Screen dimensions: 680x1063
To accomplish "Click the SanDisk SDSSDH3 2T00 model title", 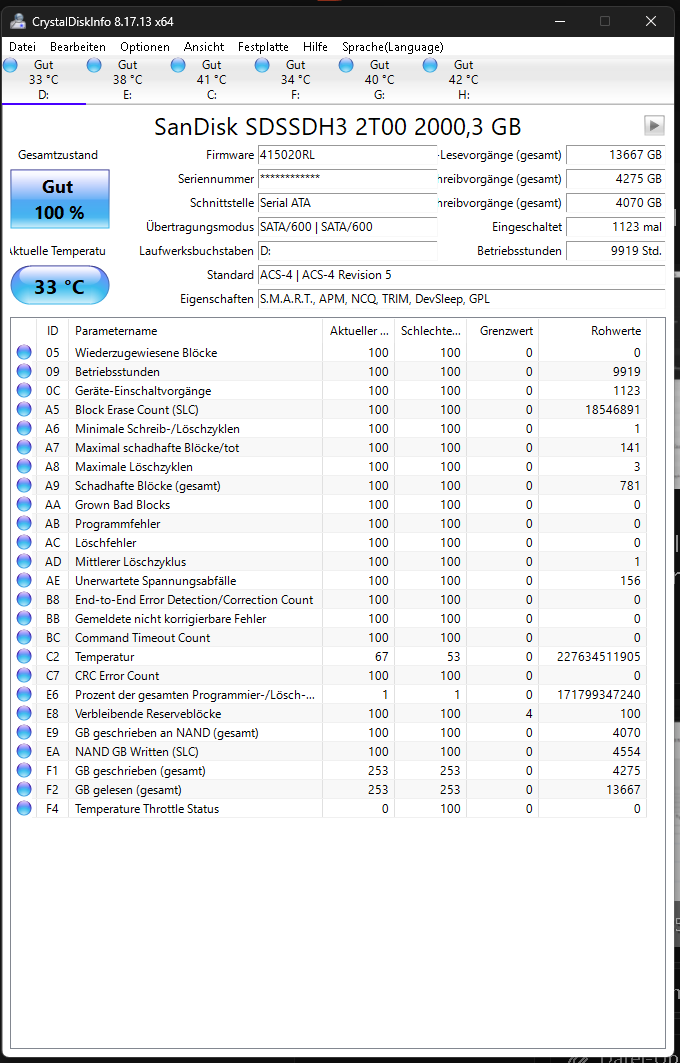I will (x=338, y=126).
